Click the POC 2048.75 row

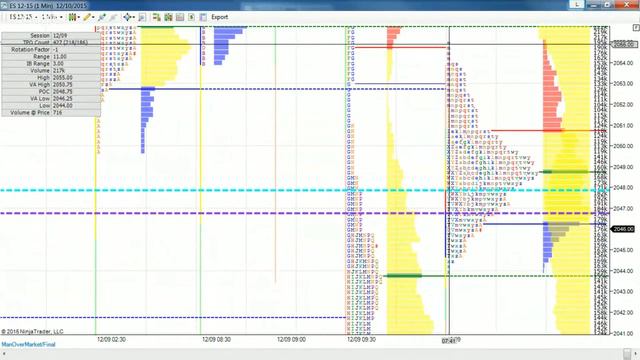[51, 91]
